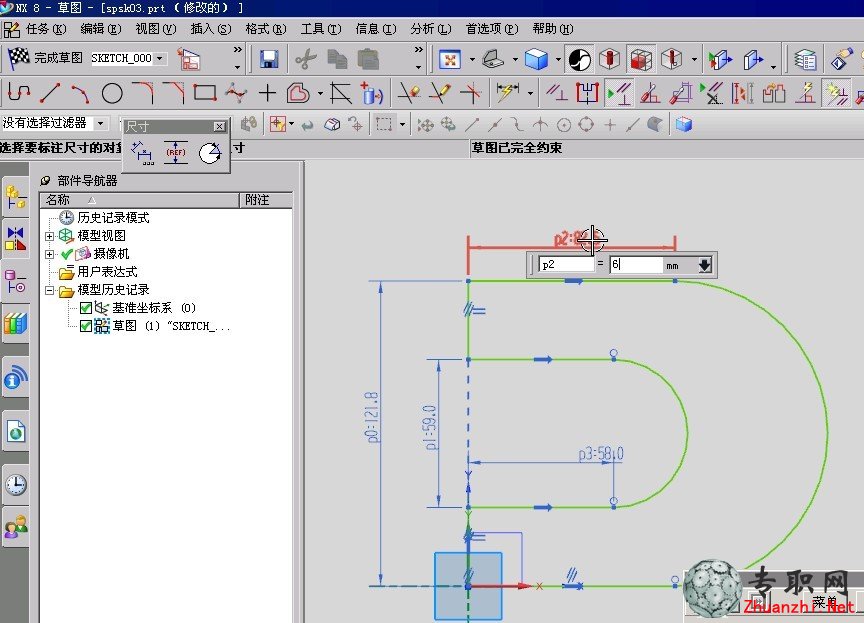Select the Make Corner tool
Screen dimensions: 864x623
[470, 93]
